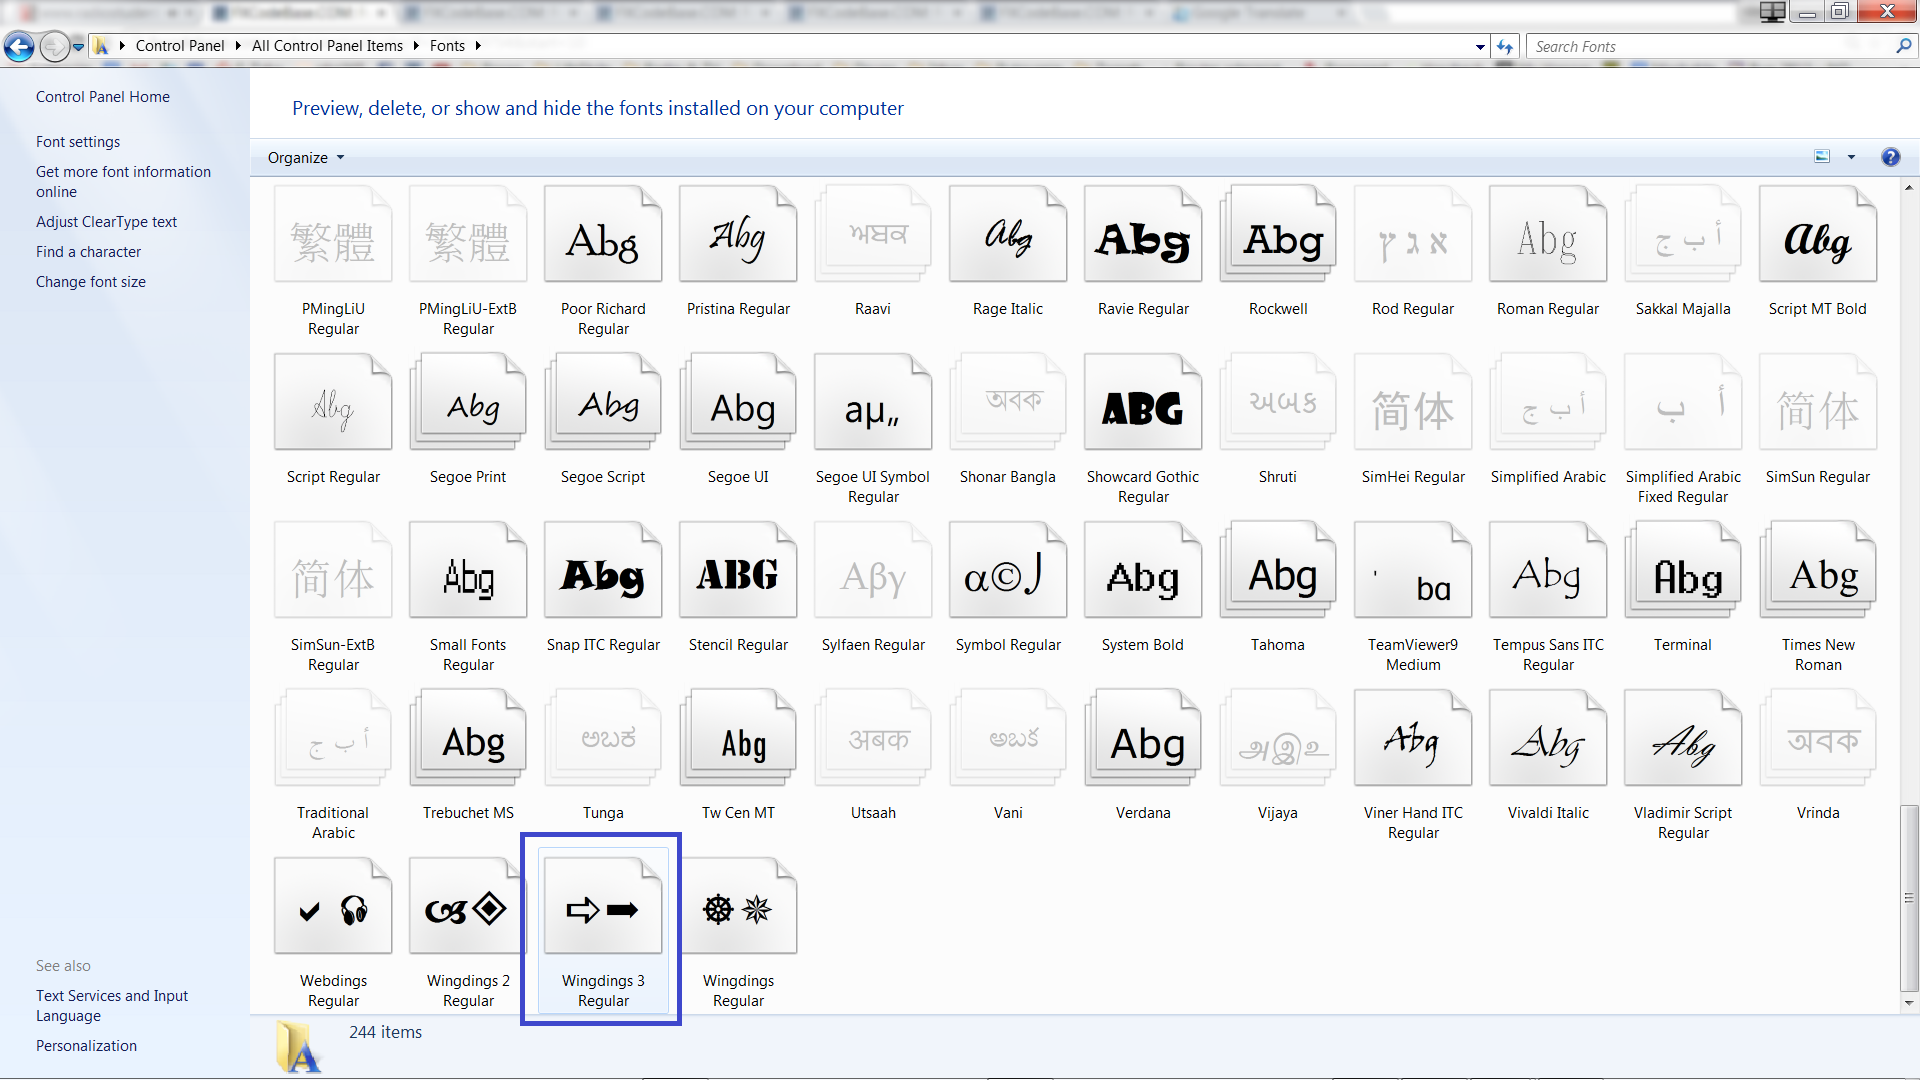The width and height of the screenshot is (1920, 1080).
Task: Select the Script MT Bold font icon
Action: 1818,233
